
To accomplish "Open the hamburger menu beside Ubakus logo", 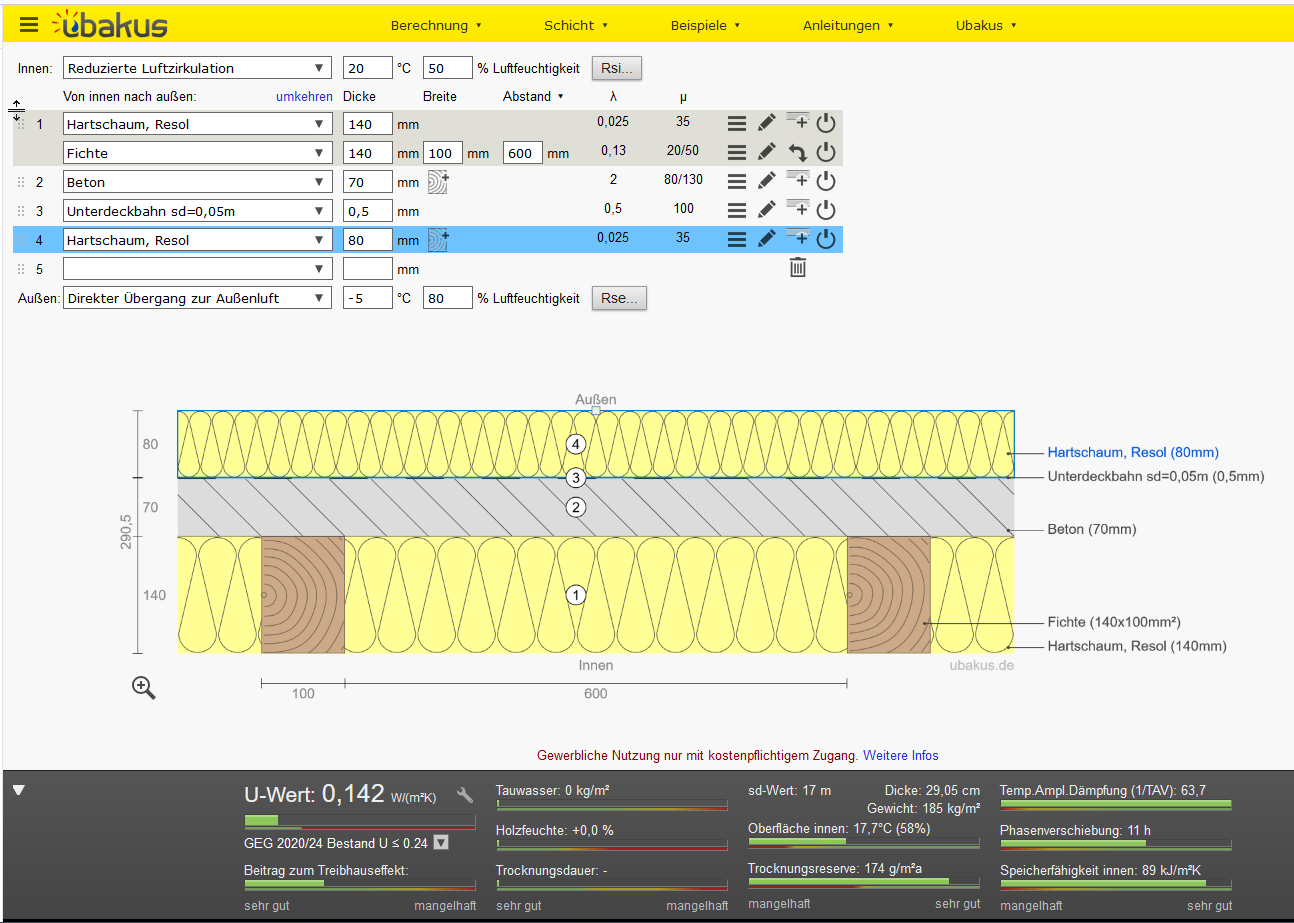I will click(29, 25).
